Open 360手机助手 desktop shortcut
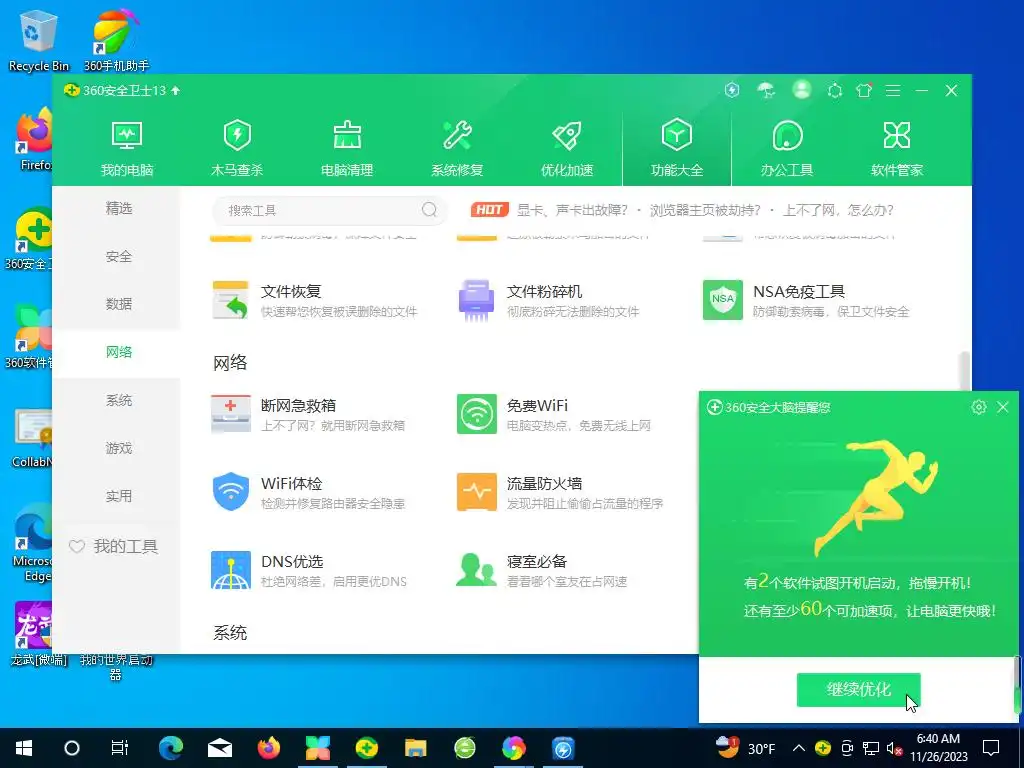This screenshot has height=768, width=1024. point(116,40)
